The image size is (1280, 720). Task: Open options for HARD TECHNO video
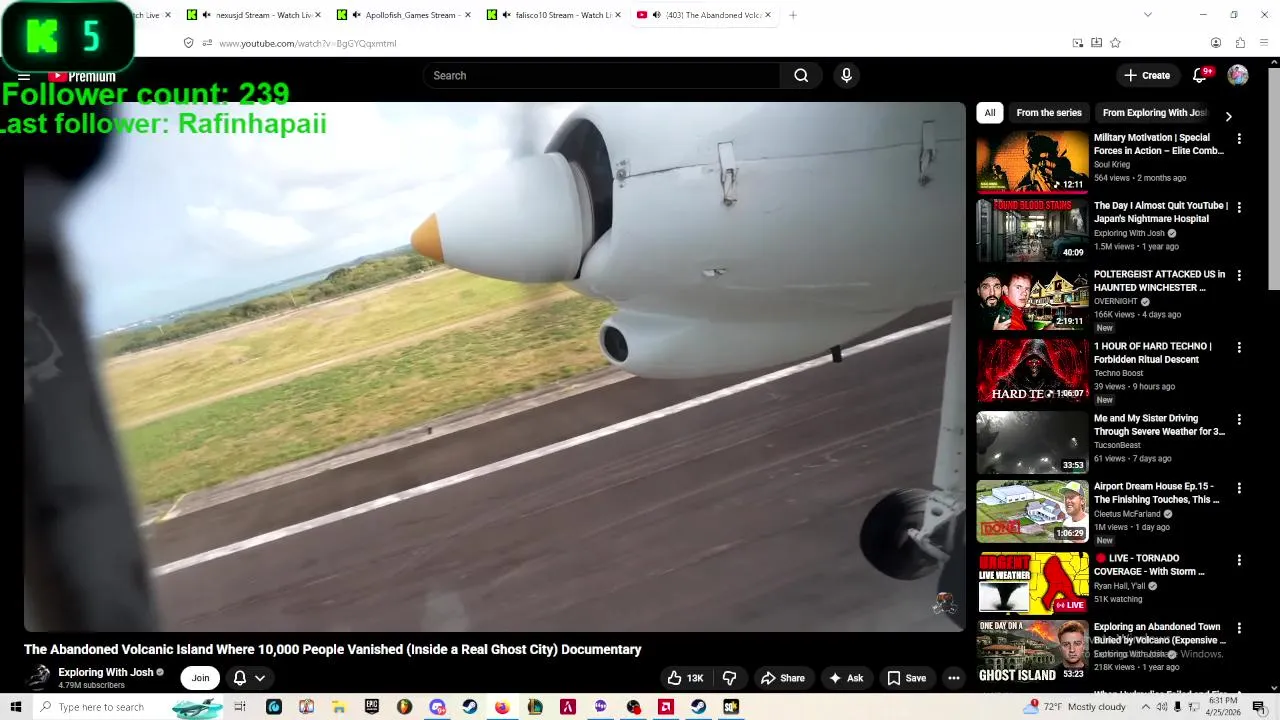coord(1239,347)
